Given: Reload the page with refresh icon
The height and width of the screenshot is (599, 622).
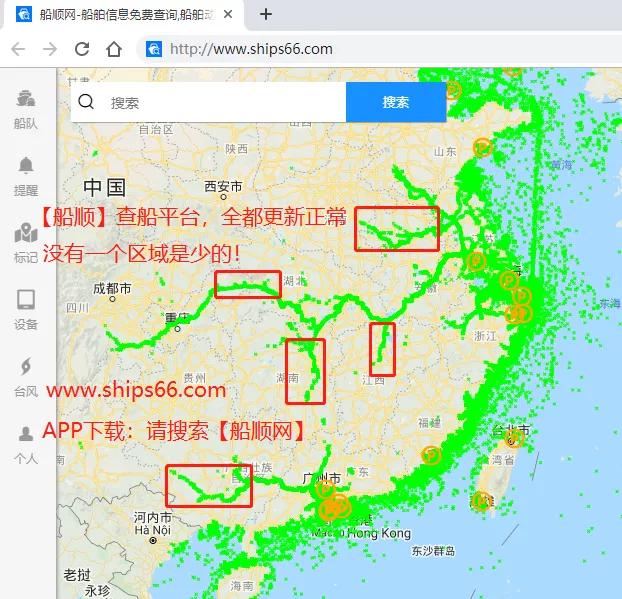Looking at the screenshot, I should (82, 49).
